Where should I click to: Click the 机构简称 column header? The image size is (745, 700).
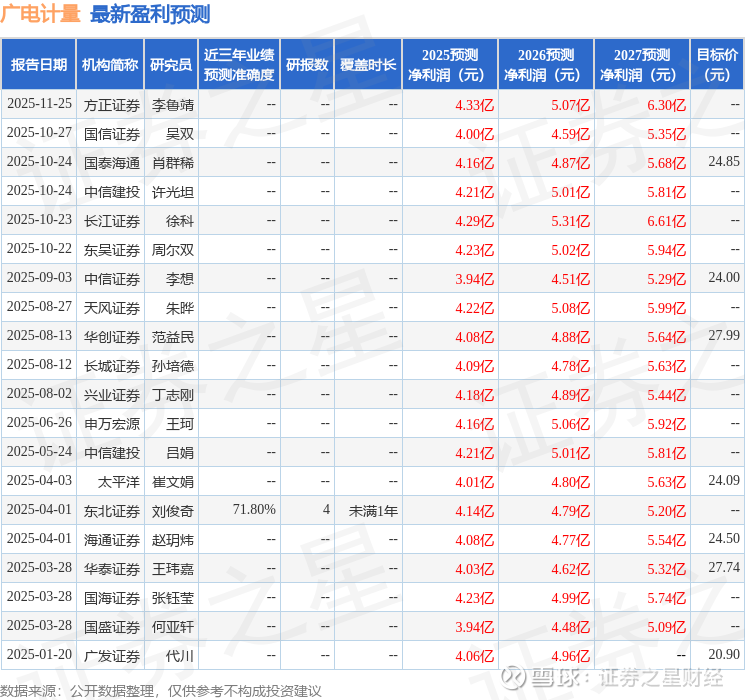(110, 65)
